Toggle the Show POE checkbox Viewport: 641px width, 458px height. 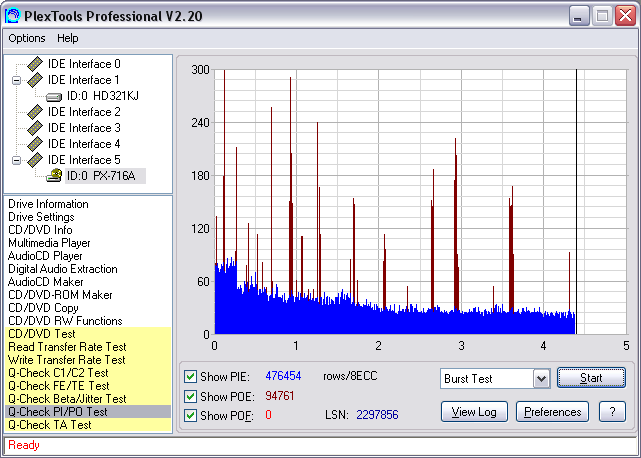tap(190, 396)
